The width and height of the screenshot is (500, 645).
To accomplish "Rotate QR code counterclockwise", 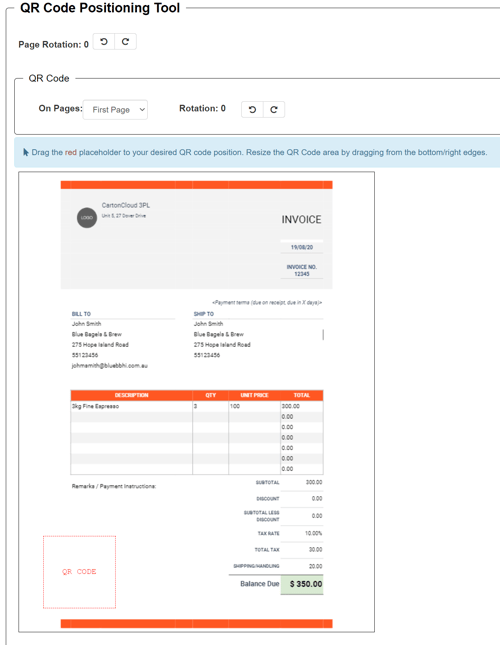I will tap(252, 109).
